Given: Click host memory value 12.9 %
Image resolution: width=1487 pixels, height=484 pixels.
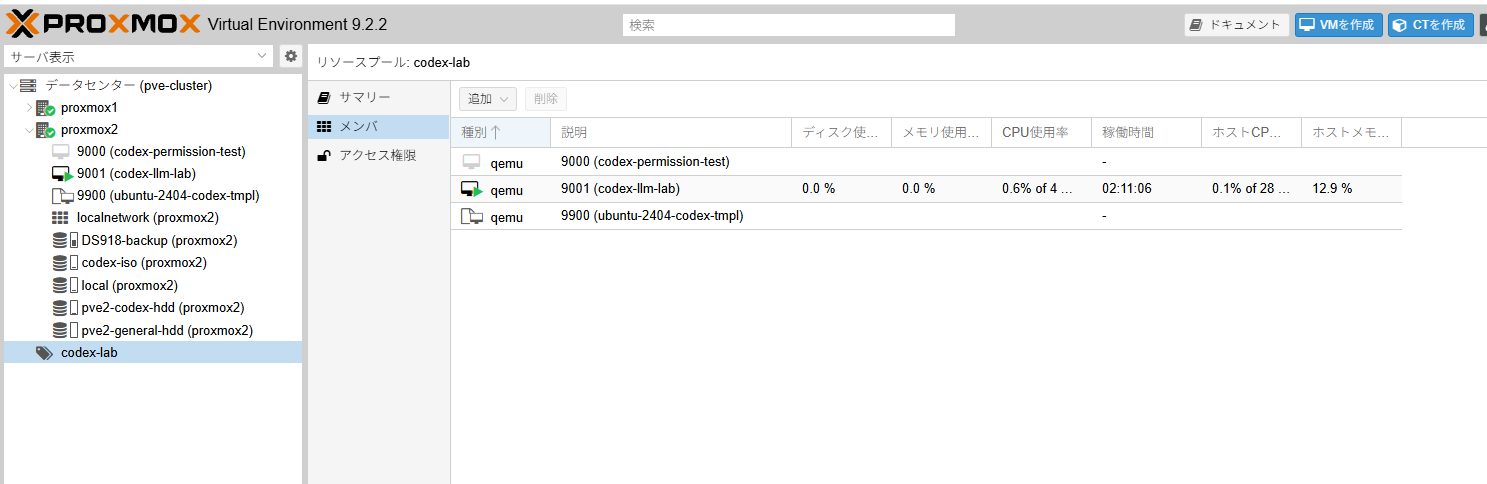Looking at the screenshot, I should (1332, 189).
